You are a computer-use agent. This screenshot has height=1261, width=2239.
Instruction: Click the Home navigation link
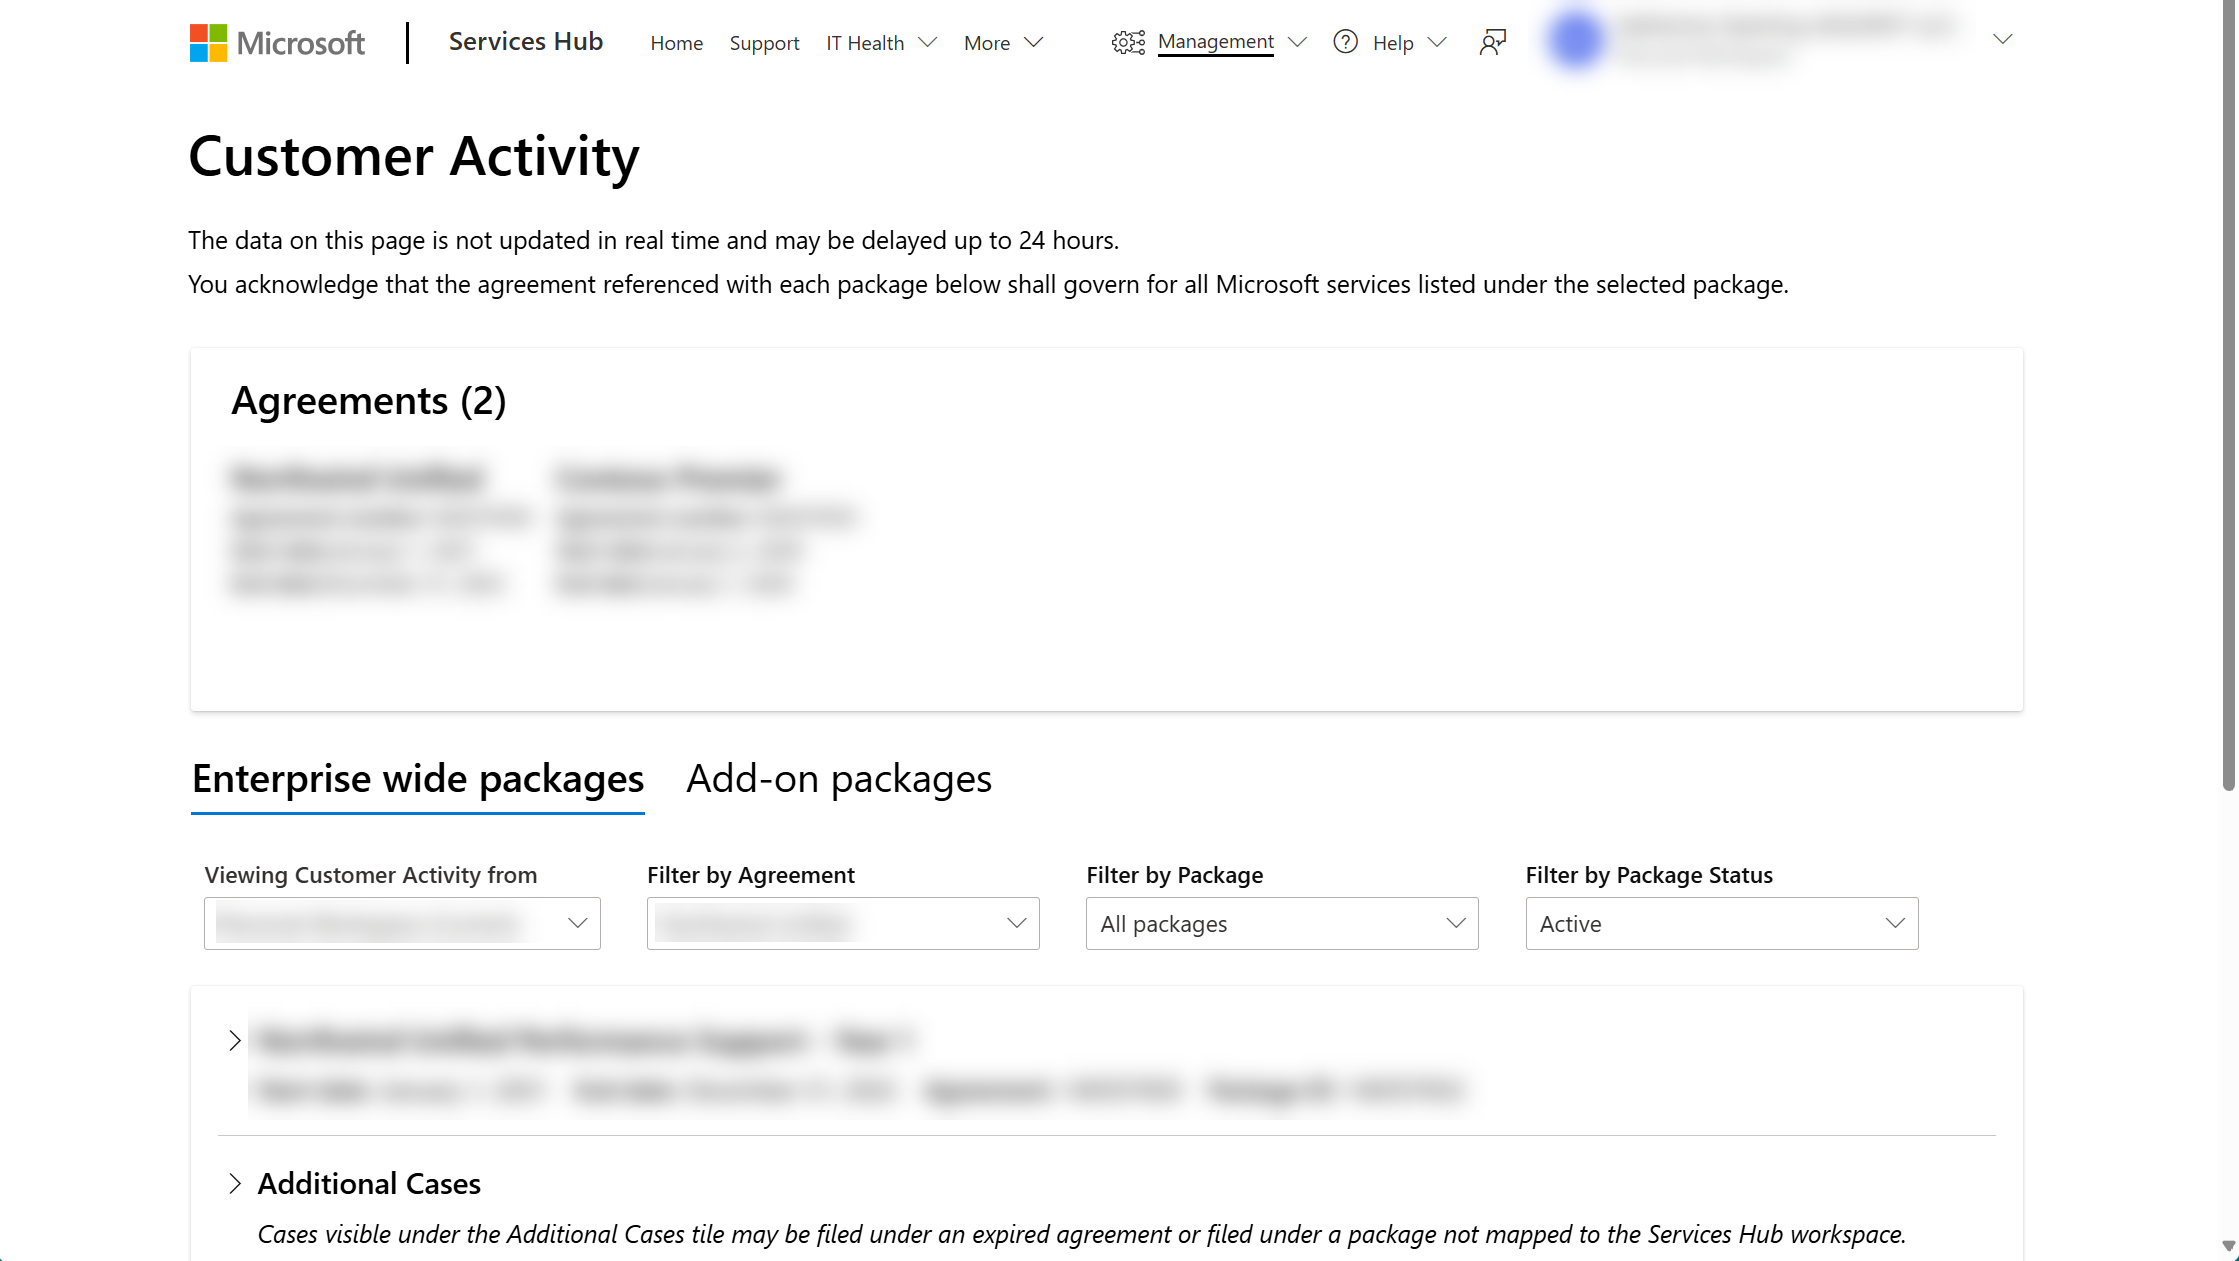677,42
